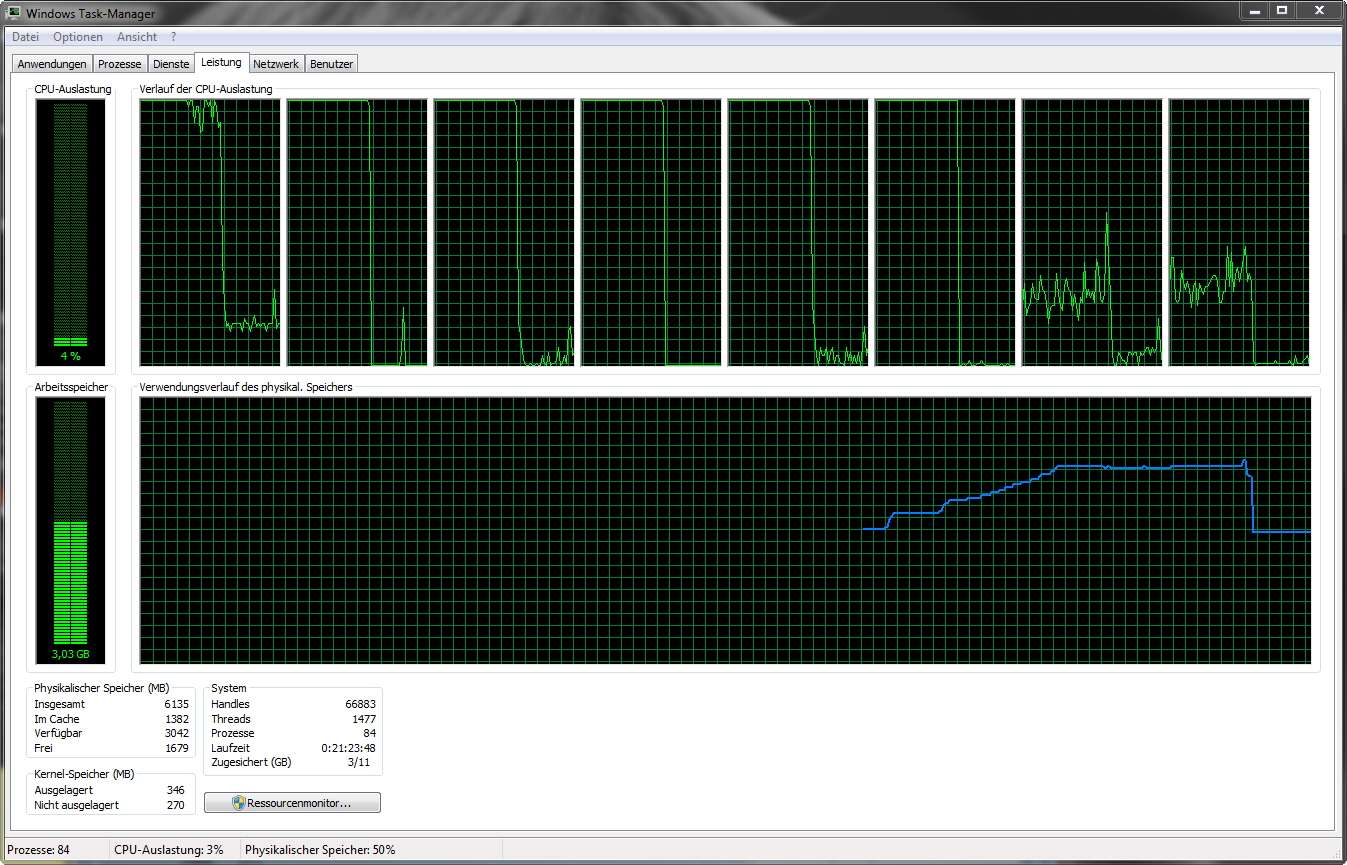Minimize the Task-Manager window

1254,10
